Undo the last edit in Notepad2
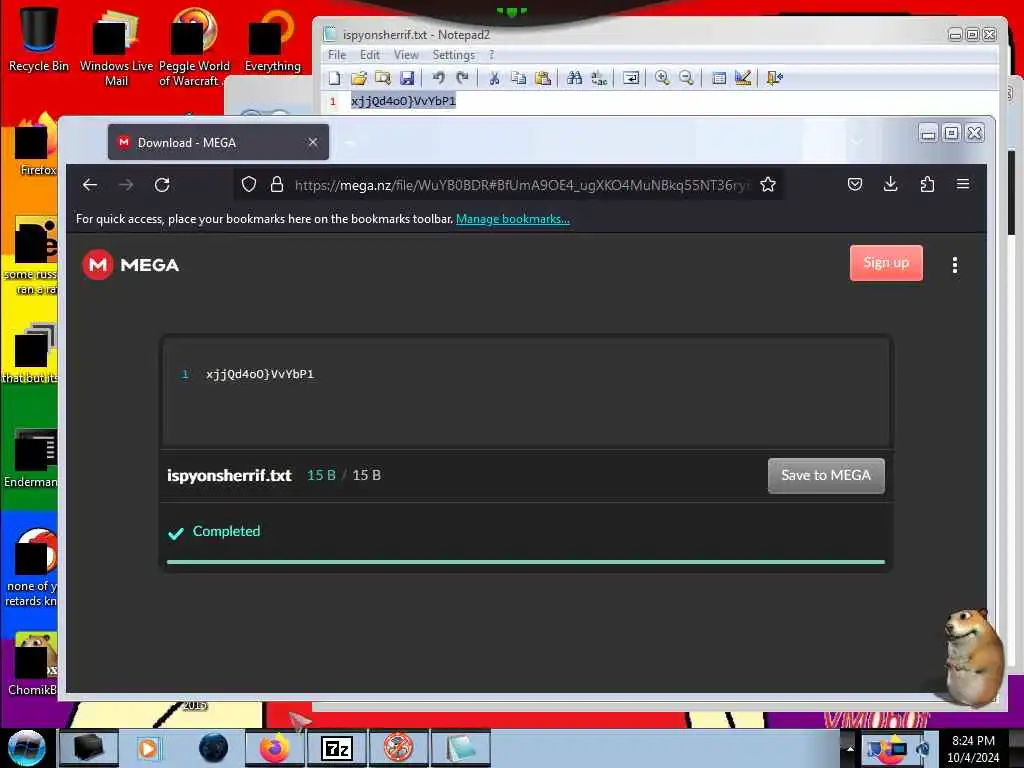This screenshot has width=1024, height=768. click(x=438, y=78)
